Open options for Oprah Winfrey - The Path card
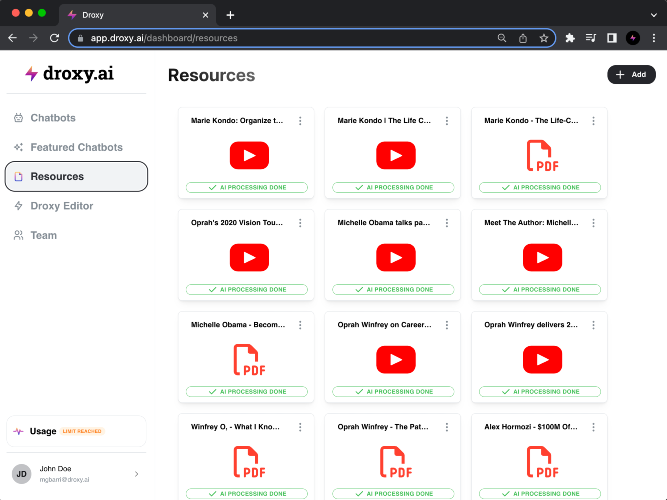667x500 pixels. [447, 427]
